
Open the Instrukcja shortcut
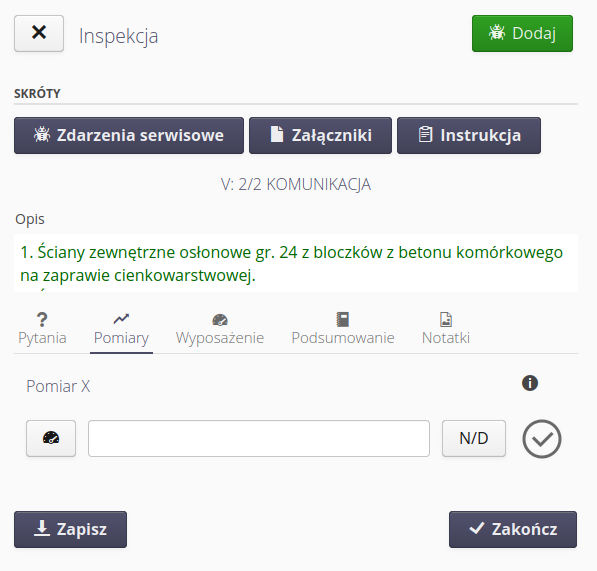coord(469,136)
